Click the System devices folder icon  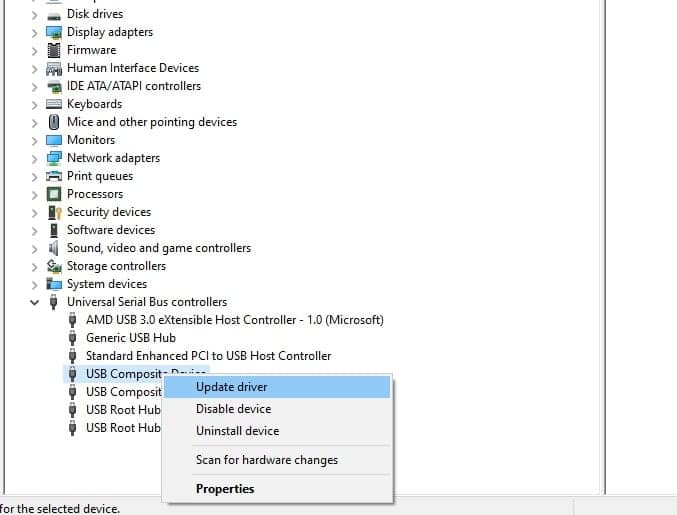[x=54, y=284]
